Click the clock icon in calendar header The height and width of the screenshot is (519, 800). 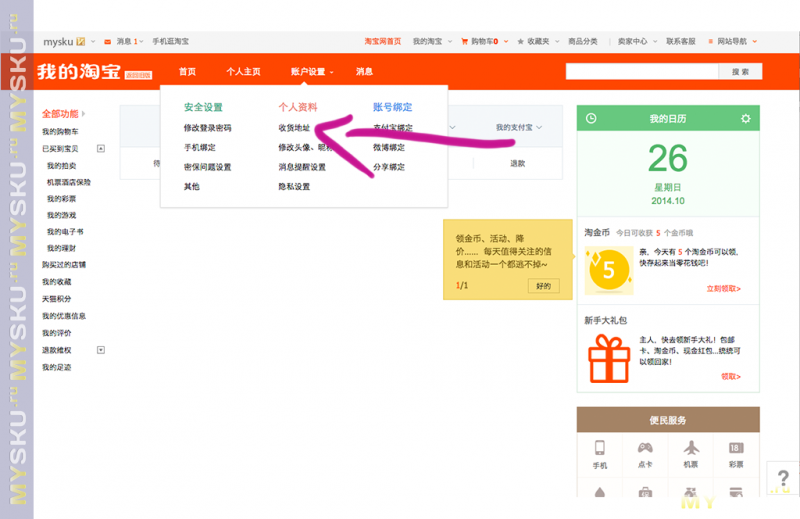pos(591,118)
